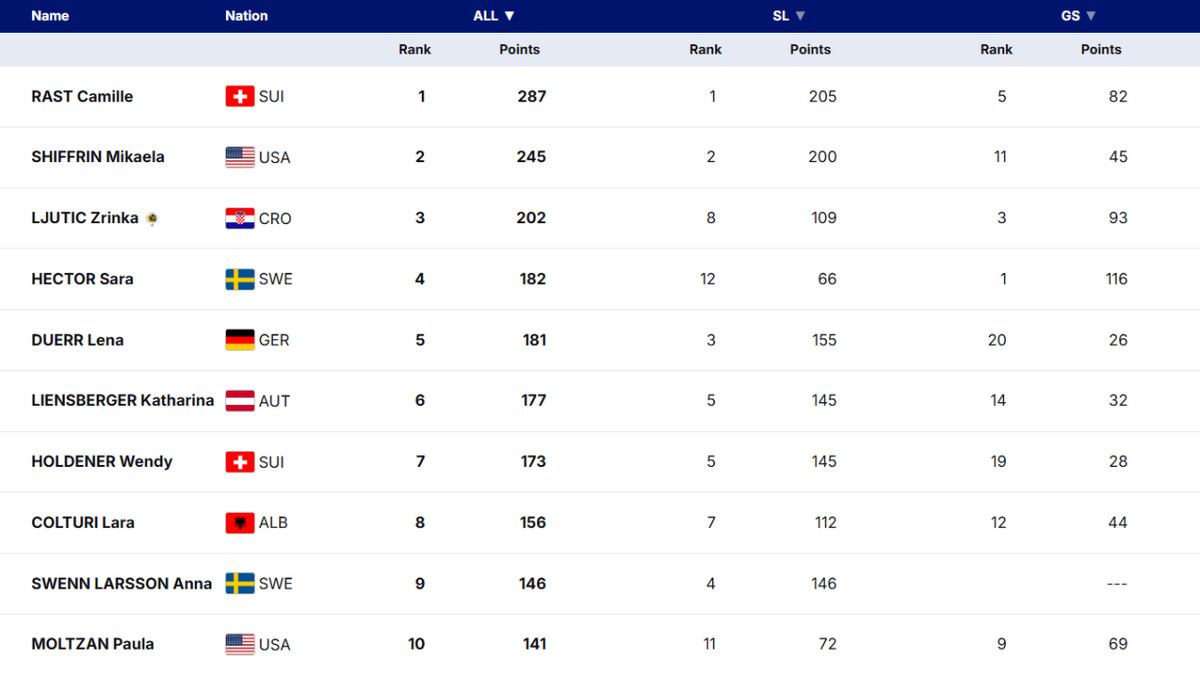Image resolution: width=1200 pixels, height=675 pixels.
Task: Click the Name column header
Action: (x=50, y=16)
